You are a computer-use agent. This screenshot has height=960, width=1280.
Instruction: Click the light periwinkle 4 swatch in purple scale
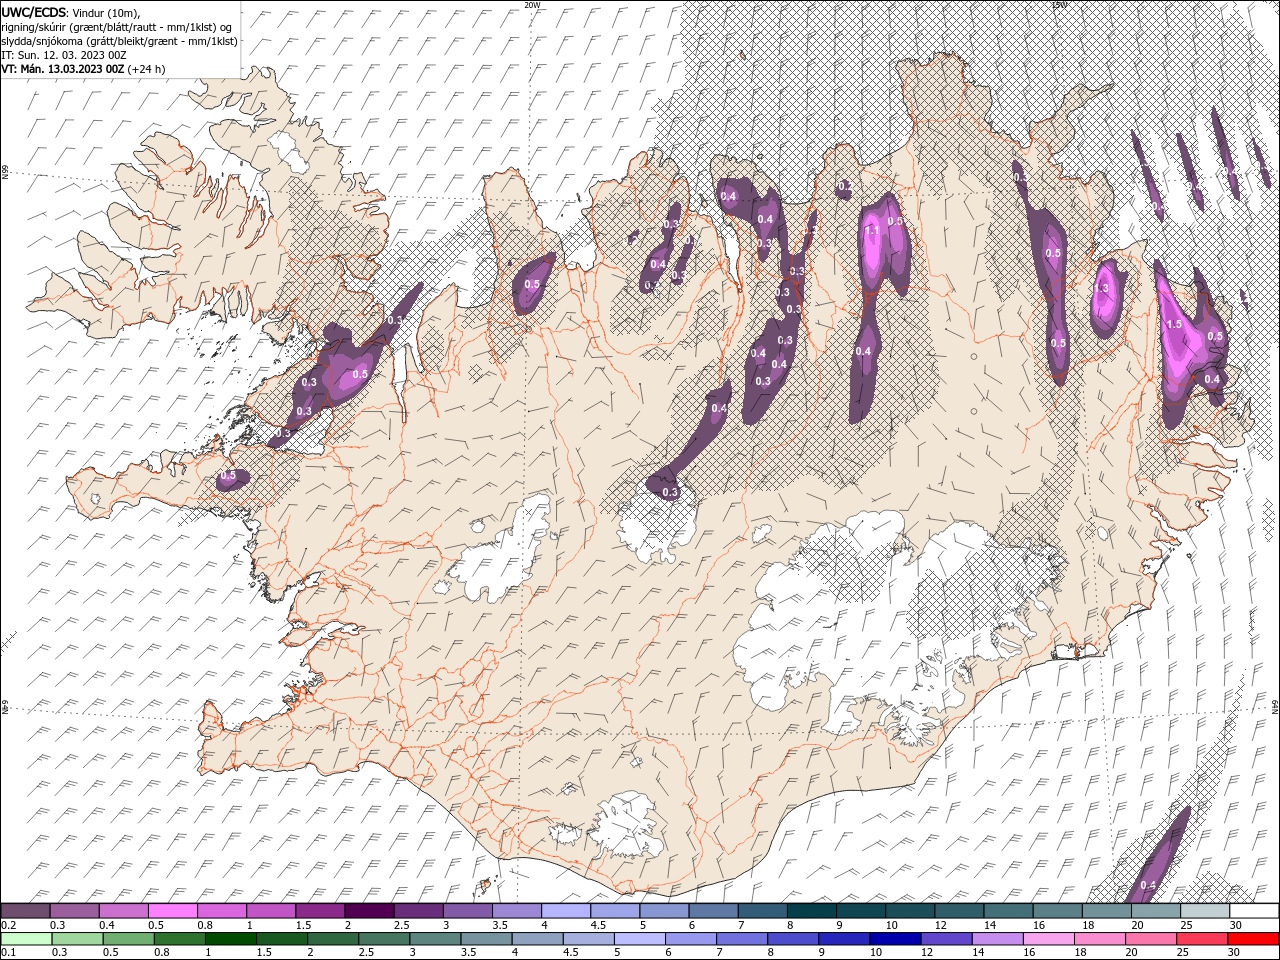pos(566,911)
